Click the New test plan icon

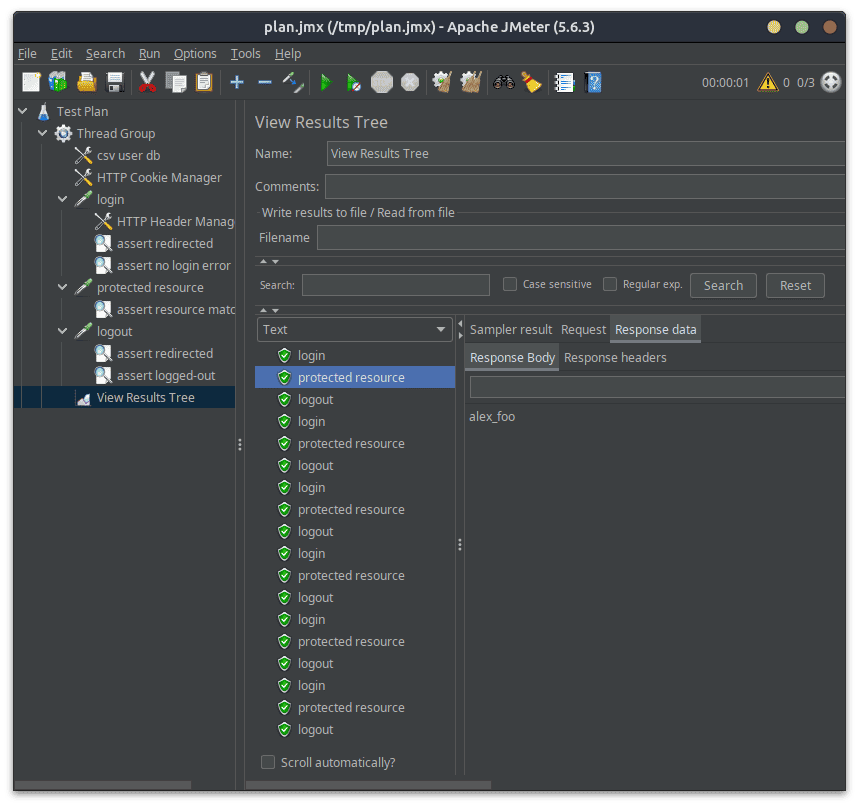click(x=31, y=82)
